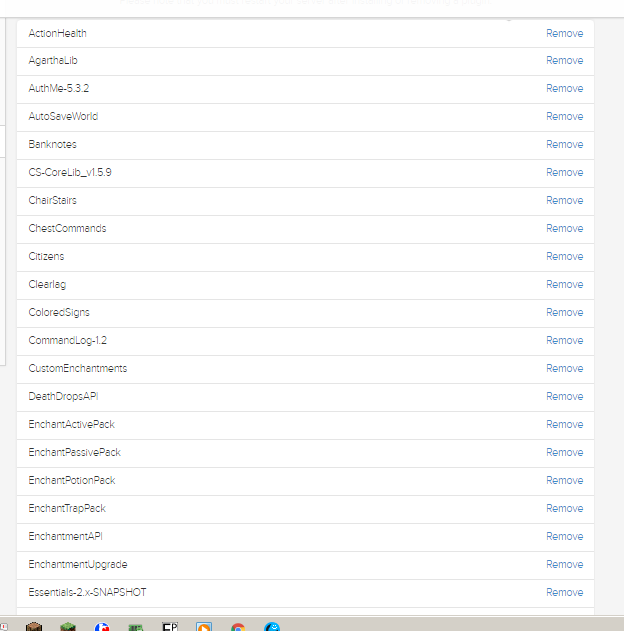The height and width of the screenshot is (631, 624).
Task: Select the Clearlag plugin name
Action: coord(47,285)
